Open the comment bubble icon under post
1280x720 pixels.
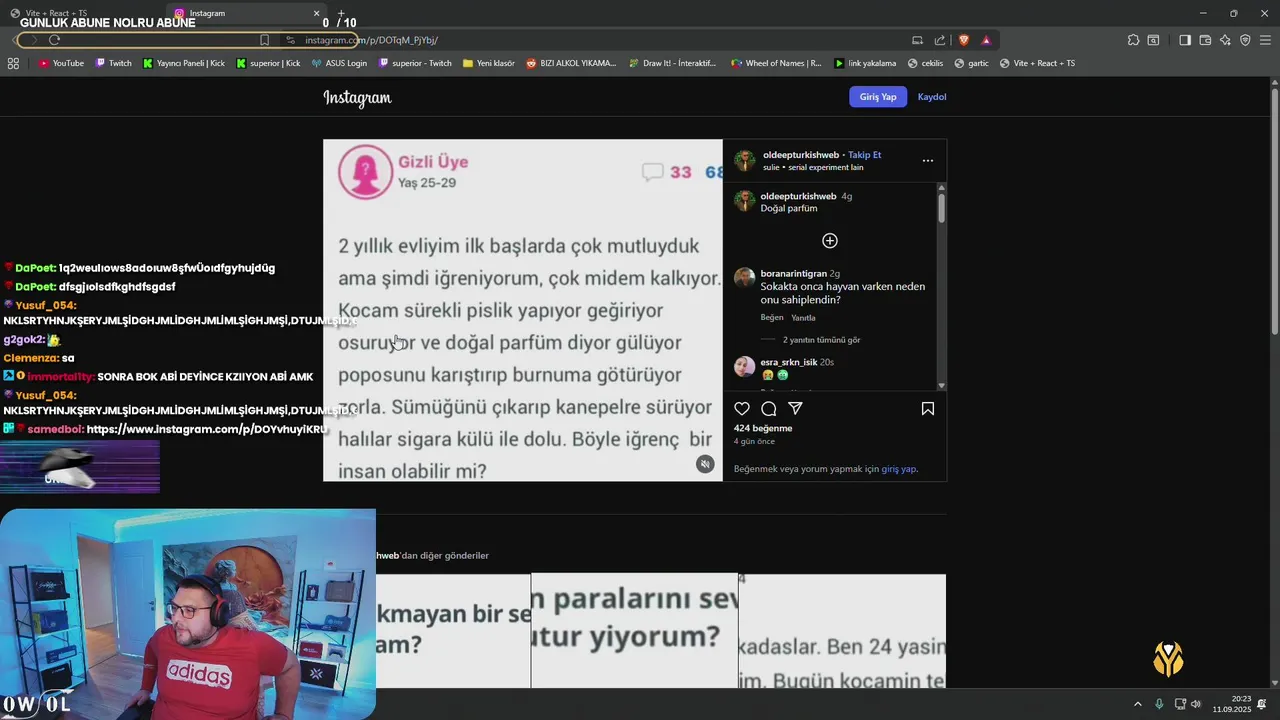coord(769,408)
